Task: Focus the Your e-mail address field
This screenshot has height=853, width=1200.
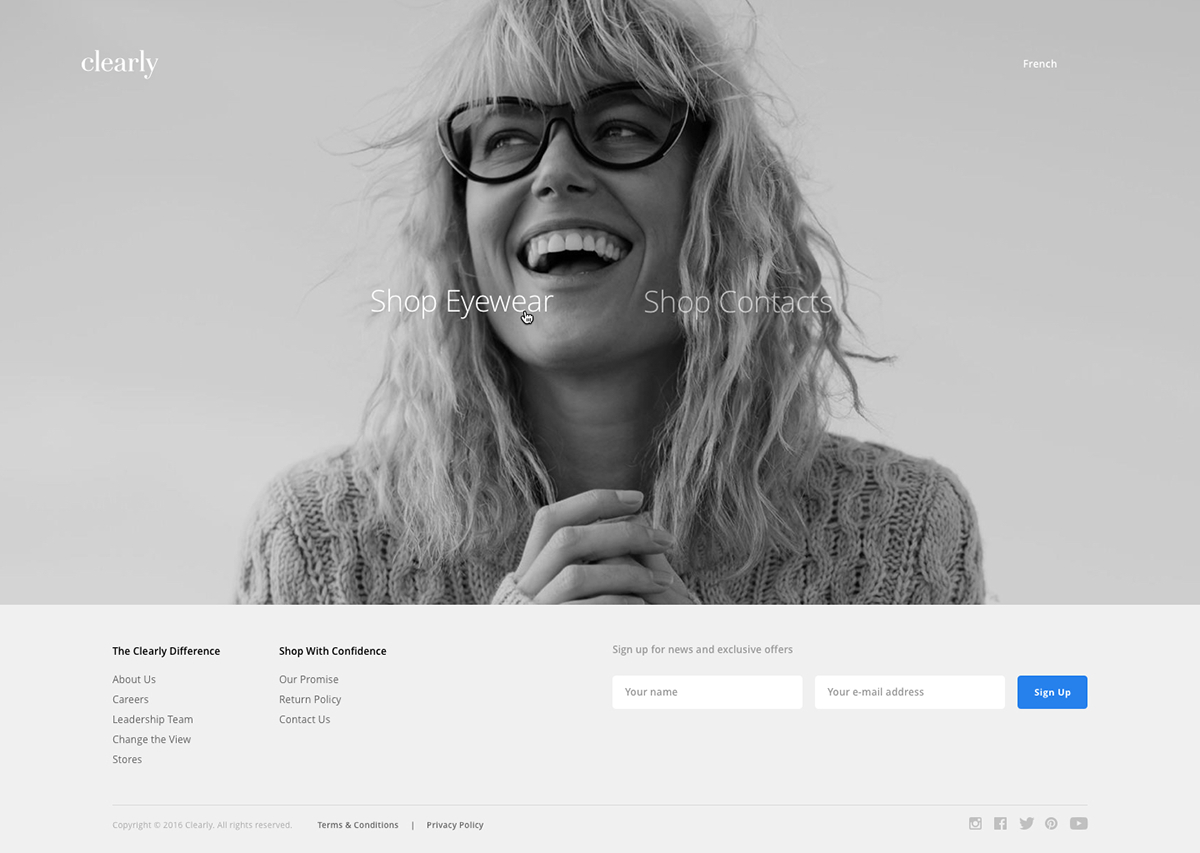Action: [909, 692]
